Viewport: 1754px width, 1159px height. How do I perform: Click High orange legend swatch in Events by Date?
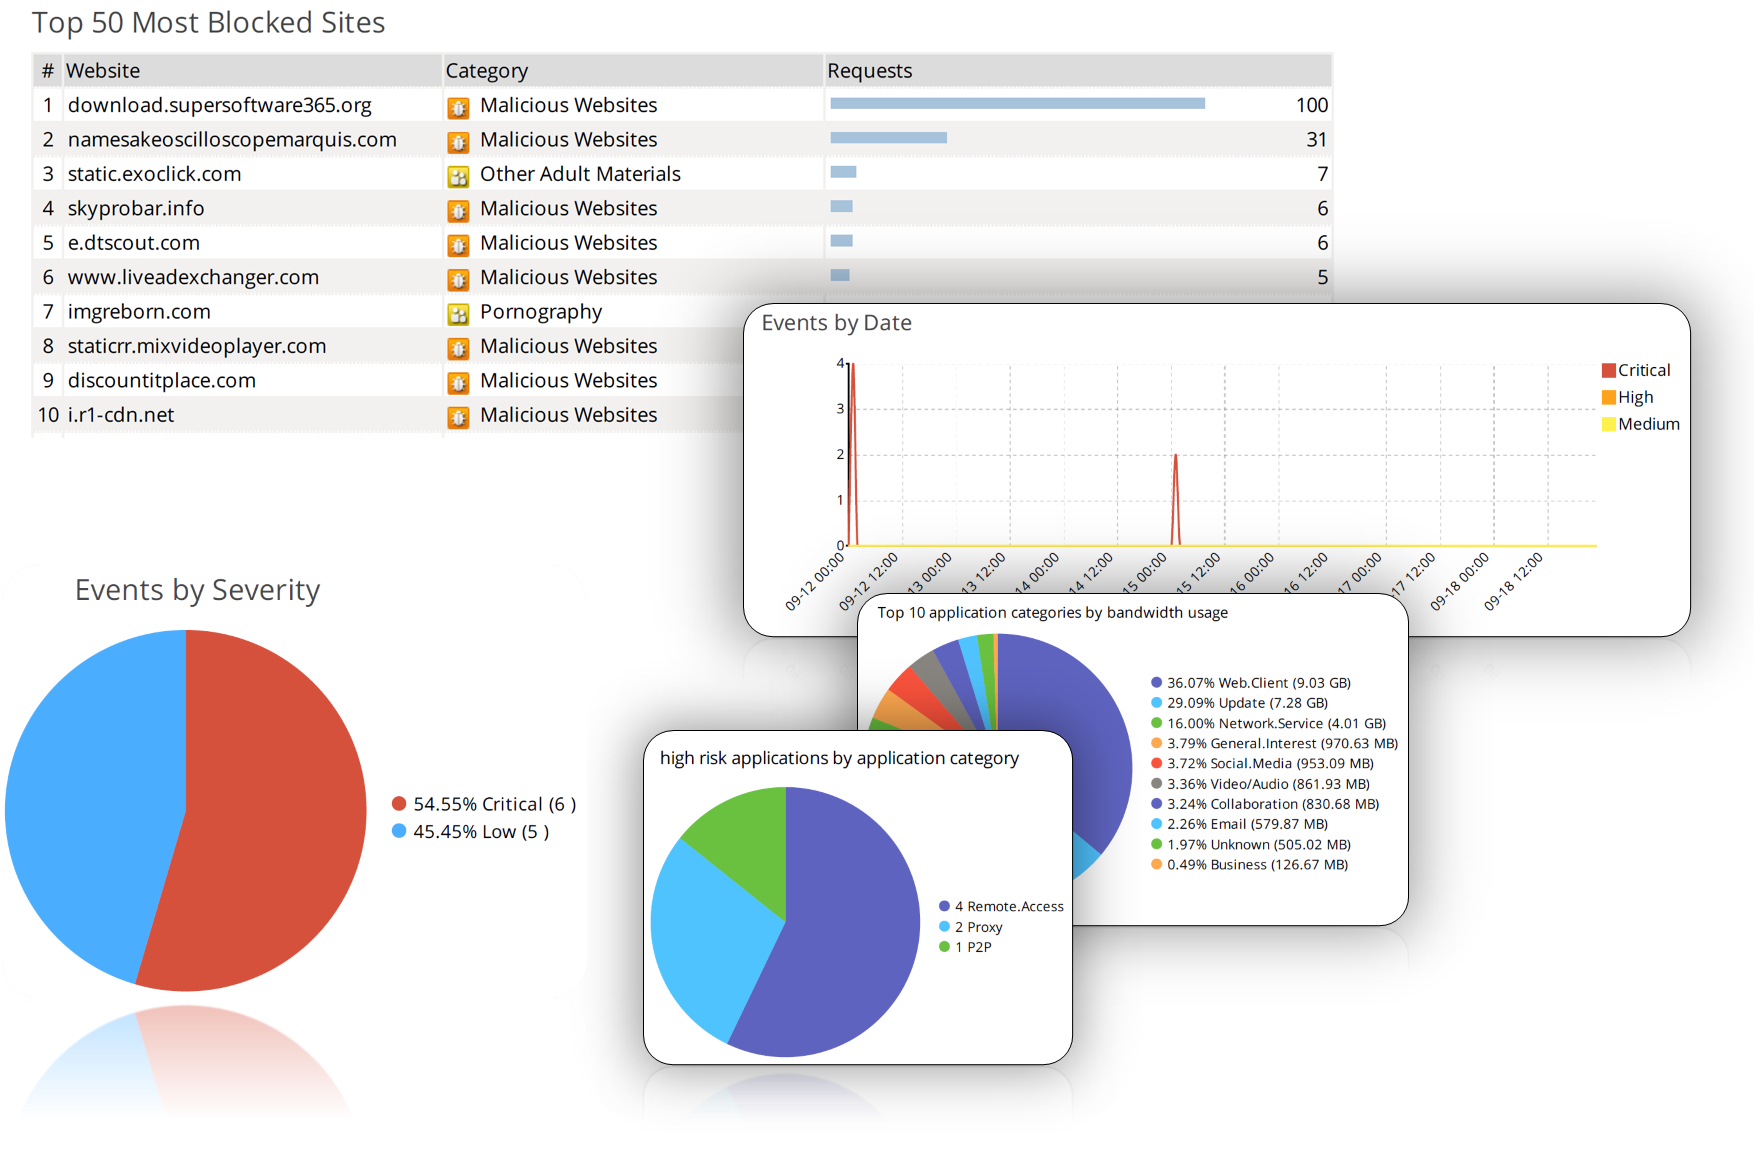tap(1609, 397)
